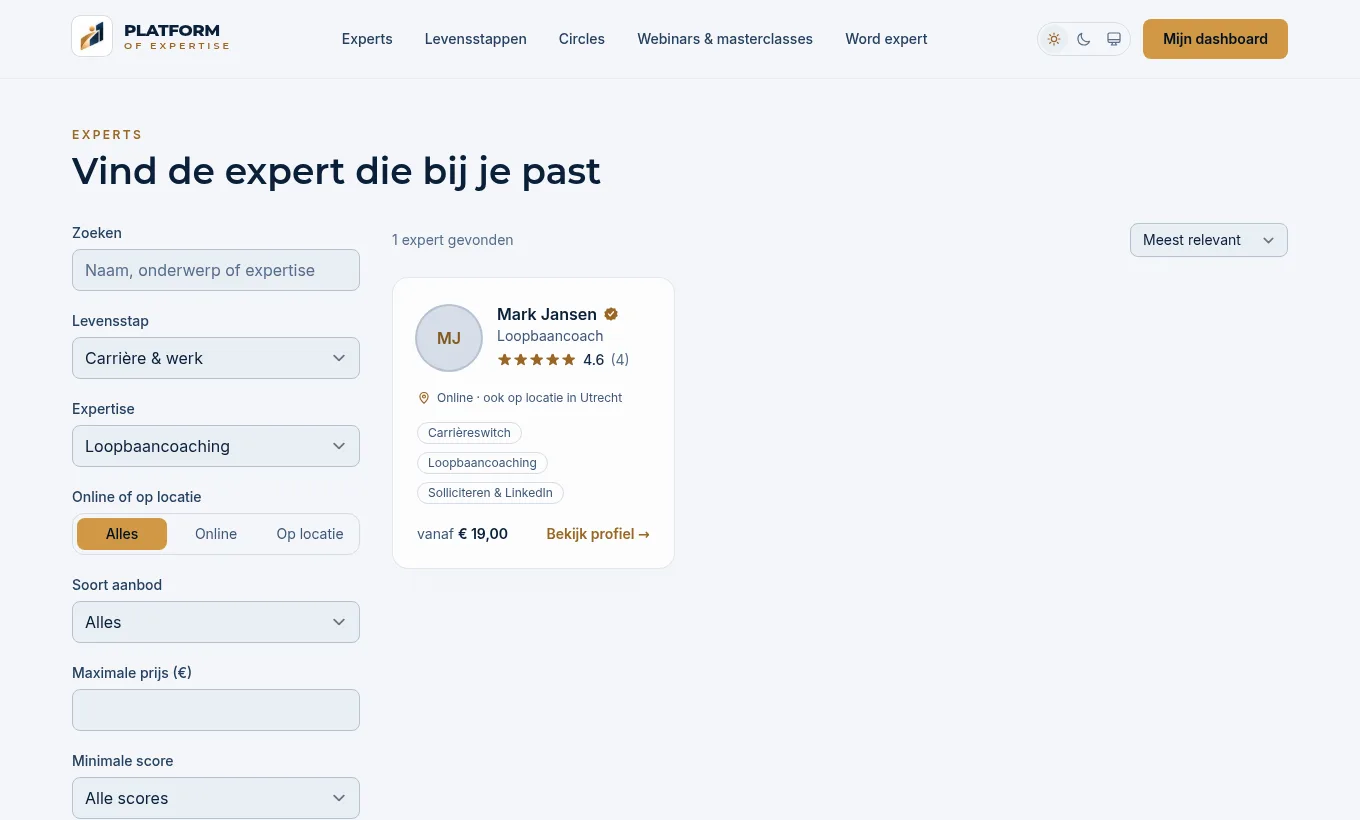Open the Experts menu item
Viewport: 1360px width, 820px height.
click(367, 39)
